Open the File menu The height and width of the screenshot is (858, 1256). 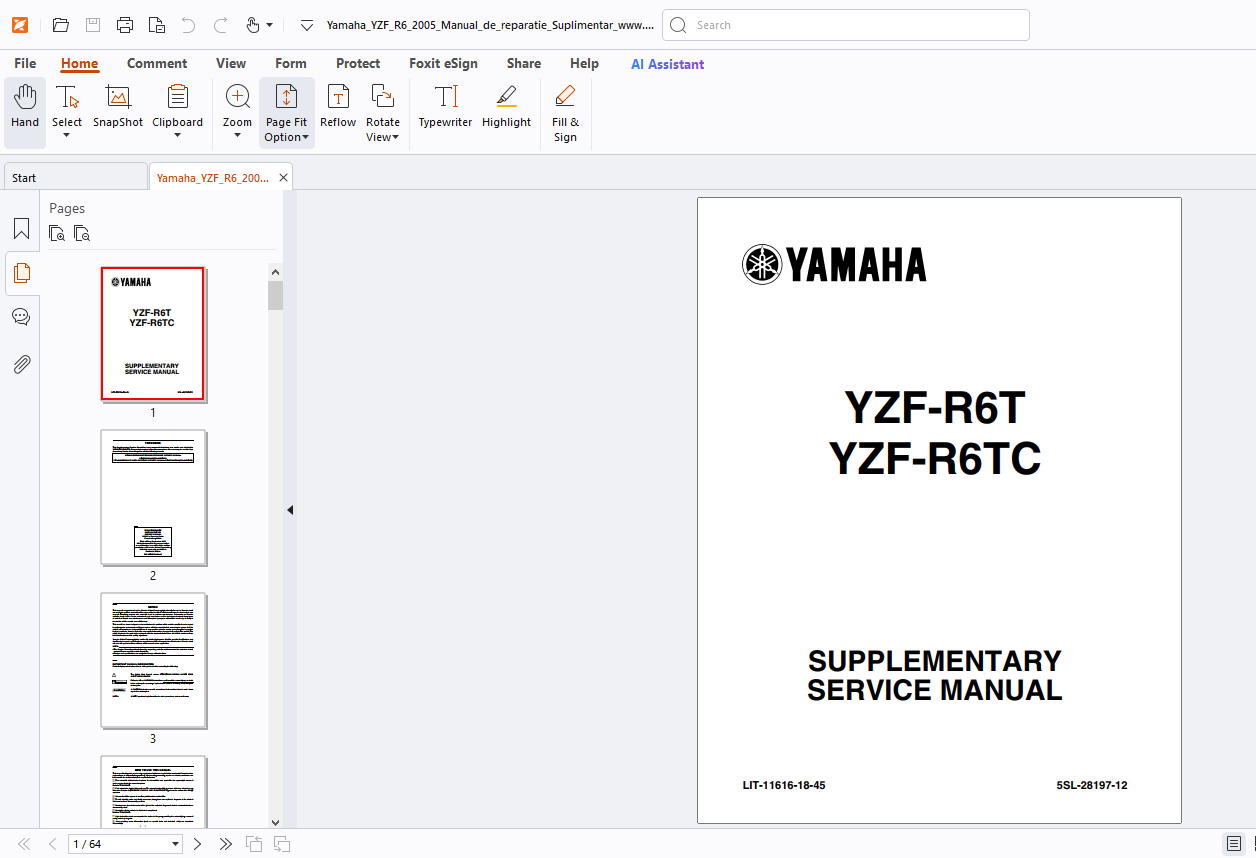point(25,64)
